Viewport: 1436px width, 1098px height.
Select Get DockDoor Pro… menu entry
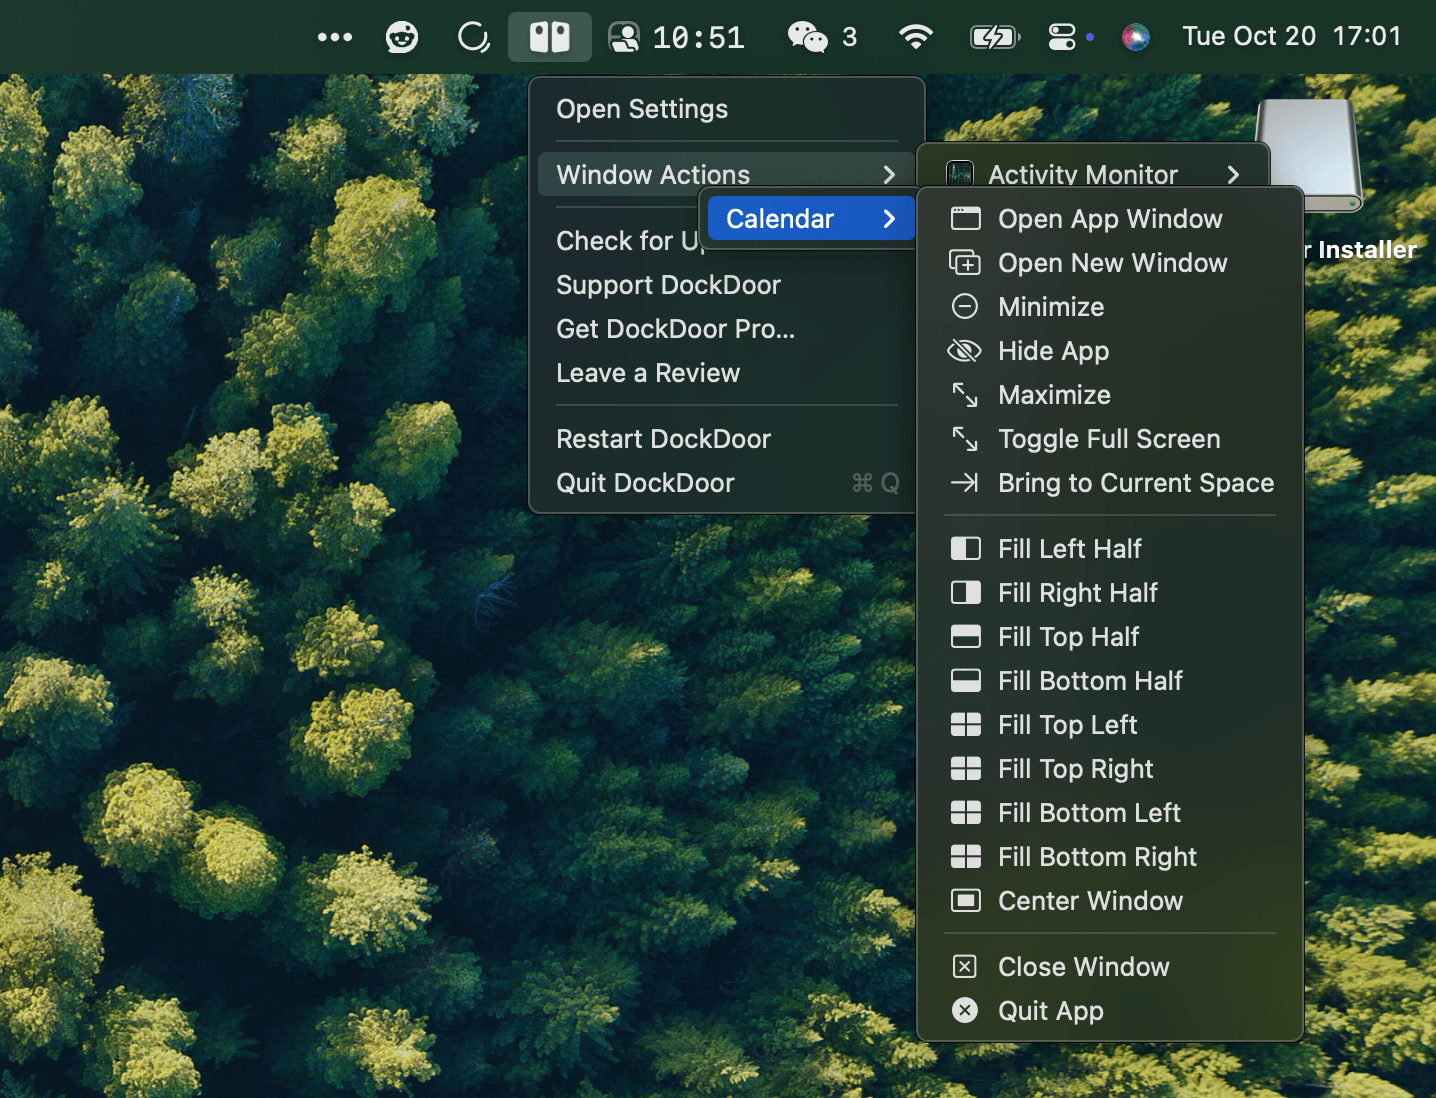pyautogui.click(x=727, y=329)
